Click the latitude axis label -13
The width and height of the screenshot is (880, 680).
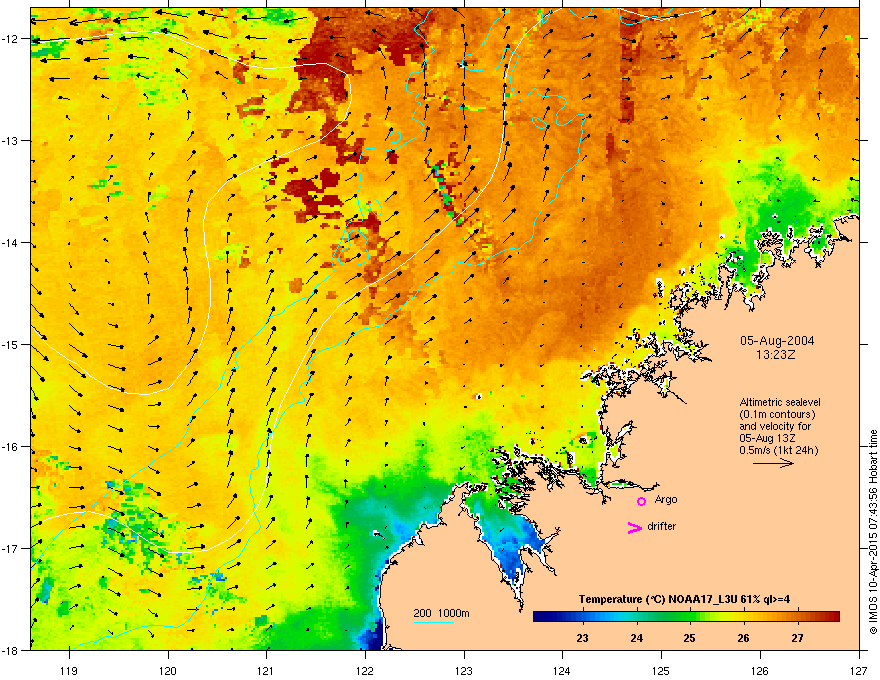pos(11,140)
